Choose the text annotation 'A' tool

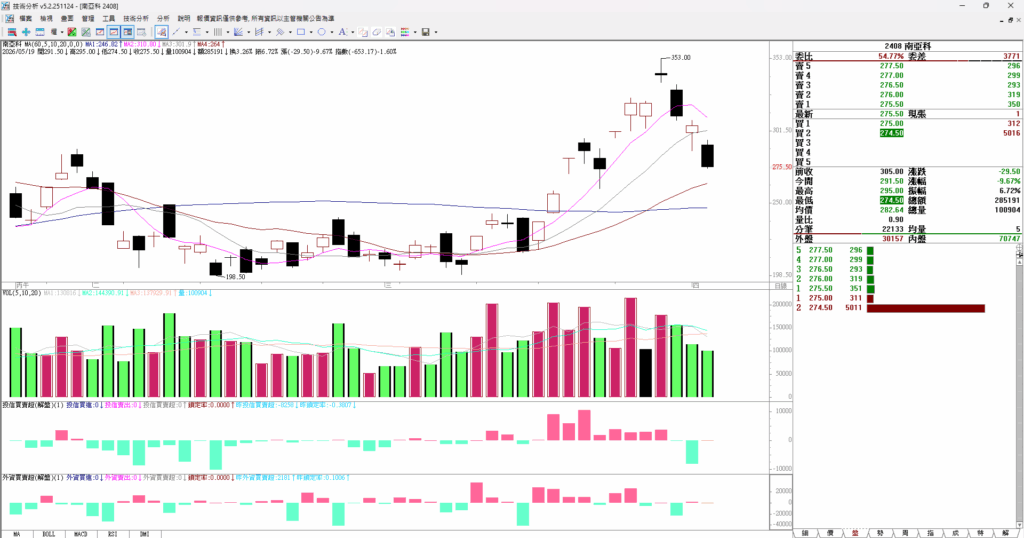pyautogui.click(x=342, y=31)
